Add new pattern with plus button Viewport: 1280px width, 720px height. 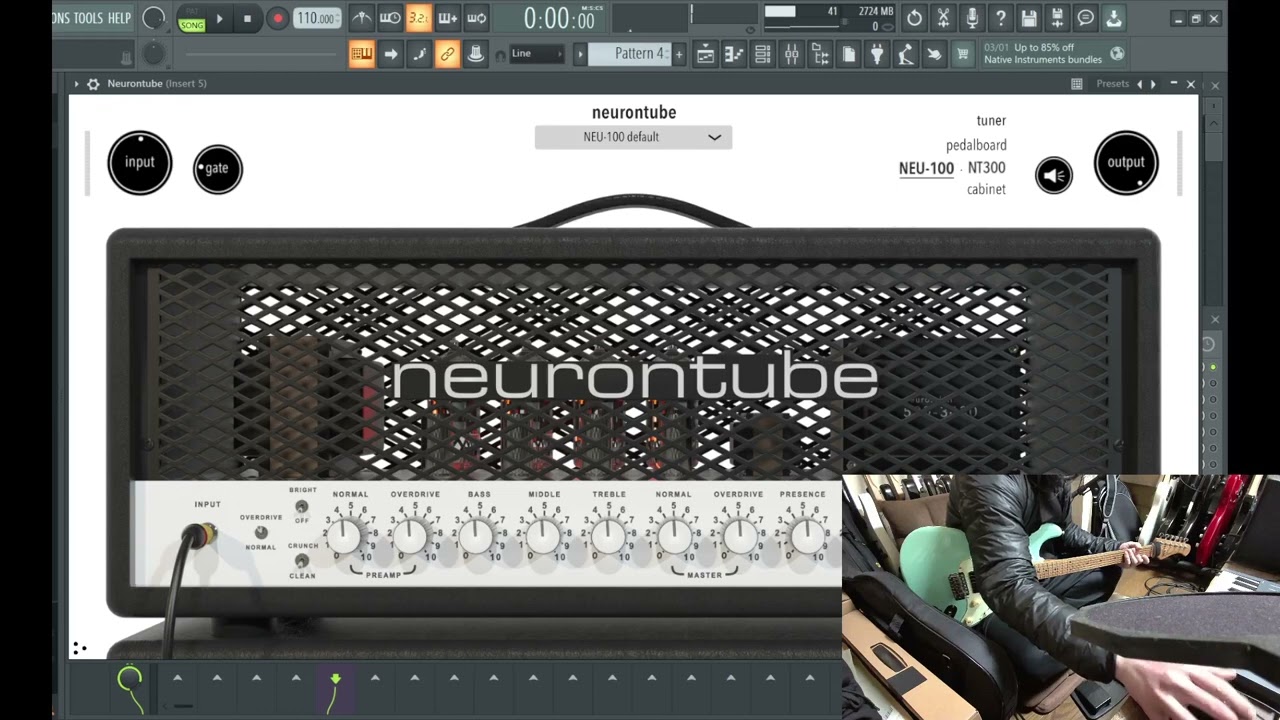(x=679, y=54)
